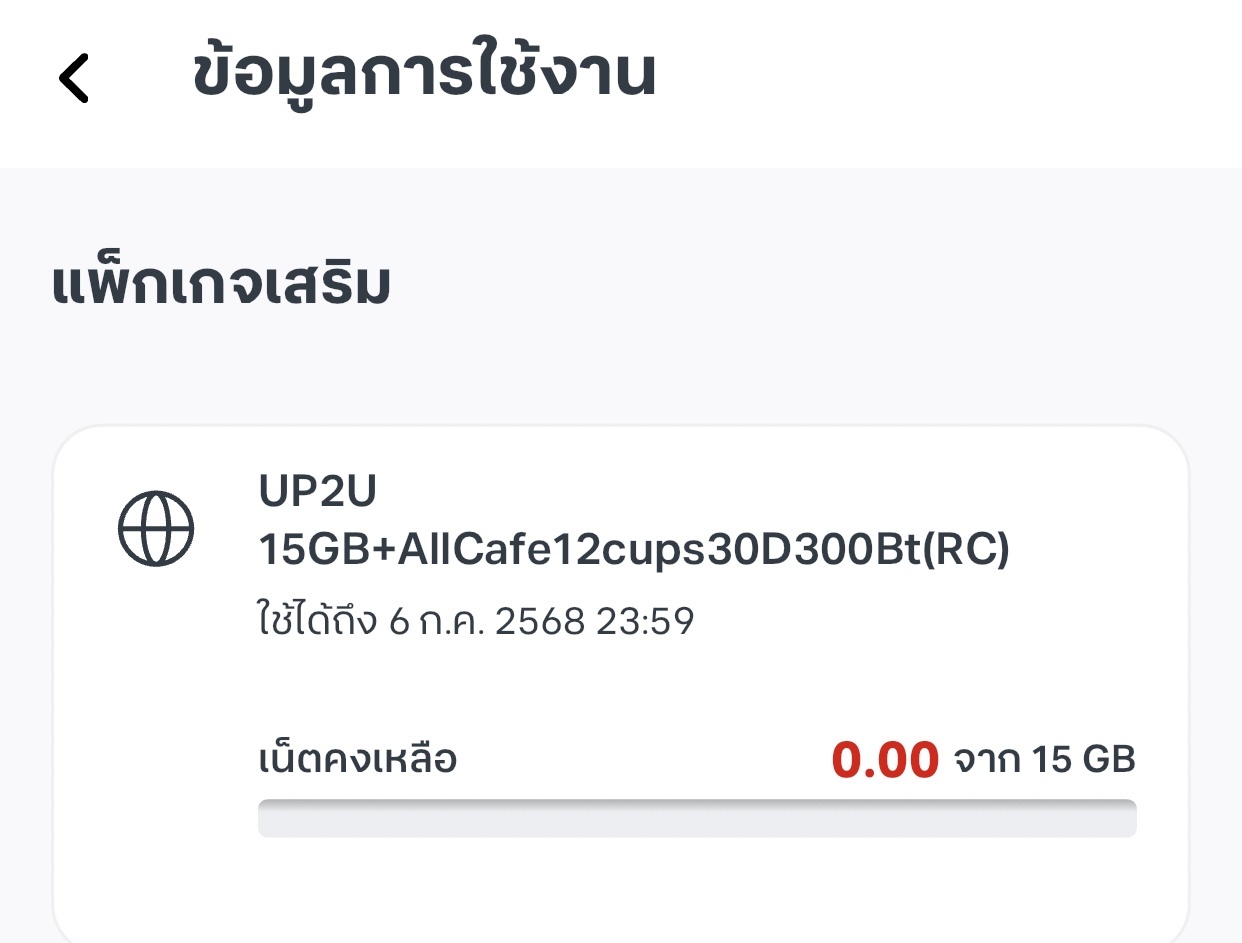
Task: Click the 23:59 expiry time
Action: pyautogui.click(x=645, y=622)
